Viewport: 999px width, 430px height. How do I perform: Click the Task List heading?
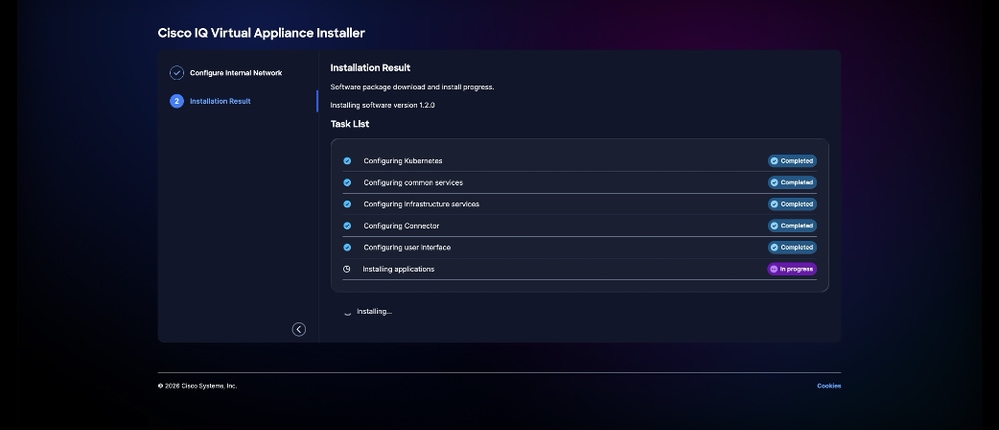point(350,124)
